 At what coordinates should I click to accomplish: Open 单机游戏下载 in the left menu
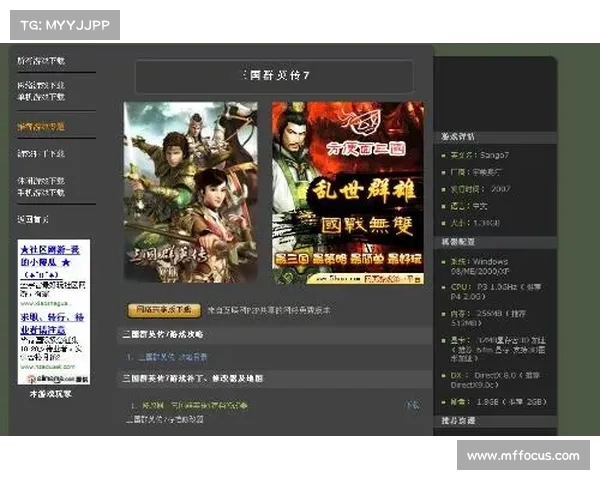coord(41,97)
